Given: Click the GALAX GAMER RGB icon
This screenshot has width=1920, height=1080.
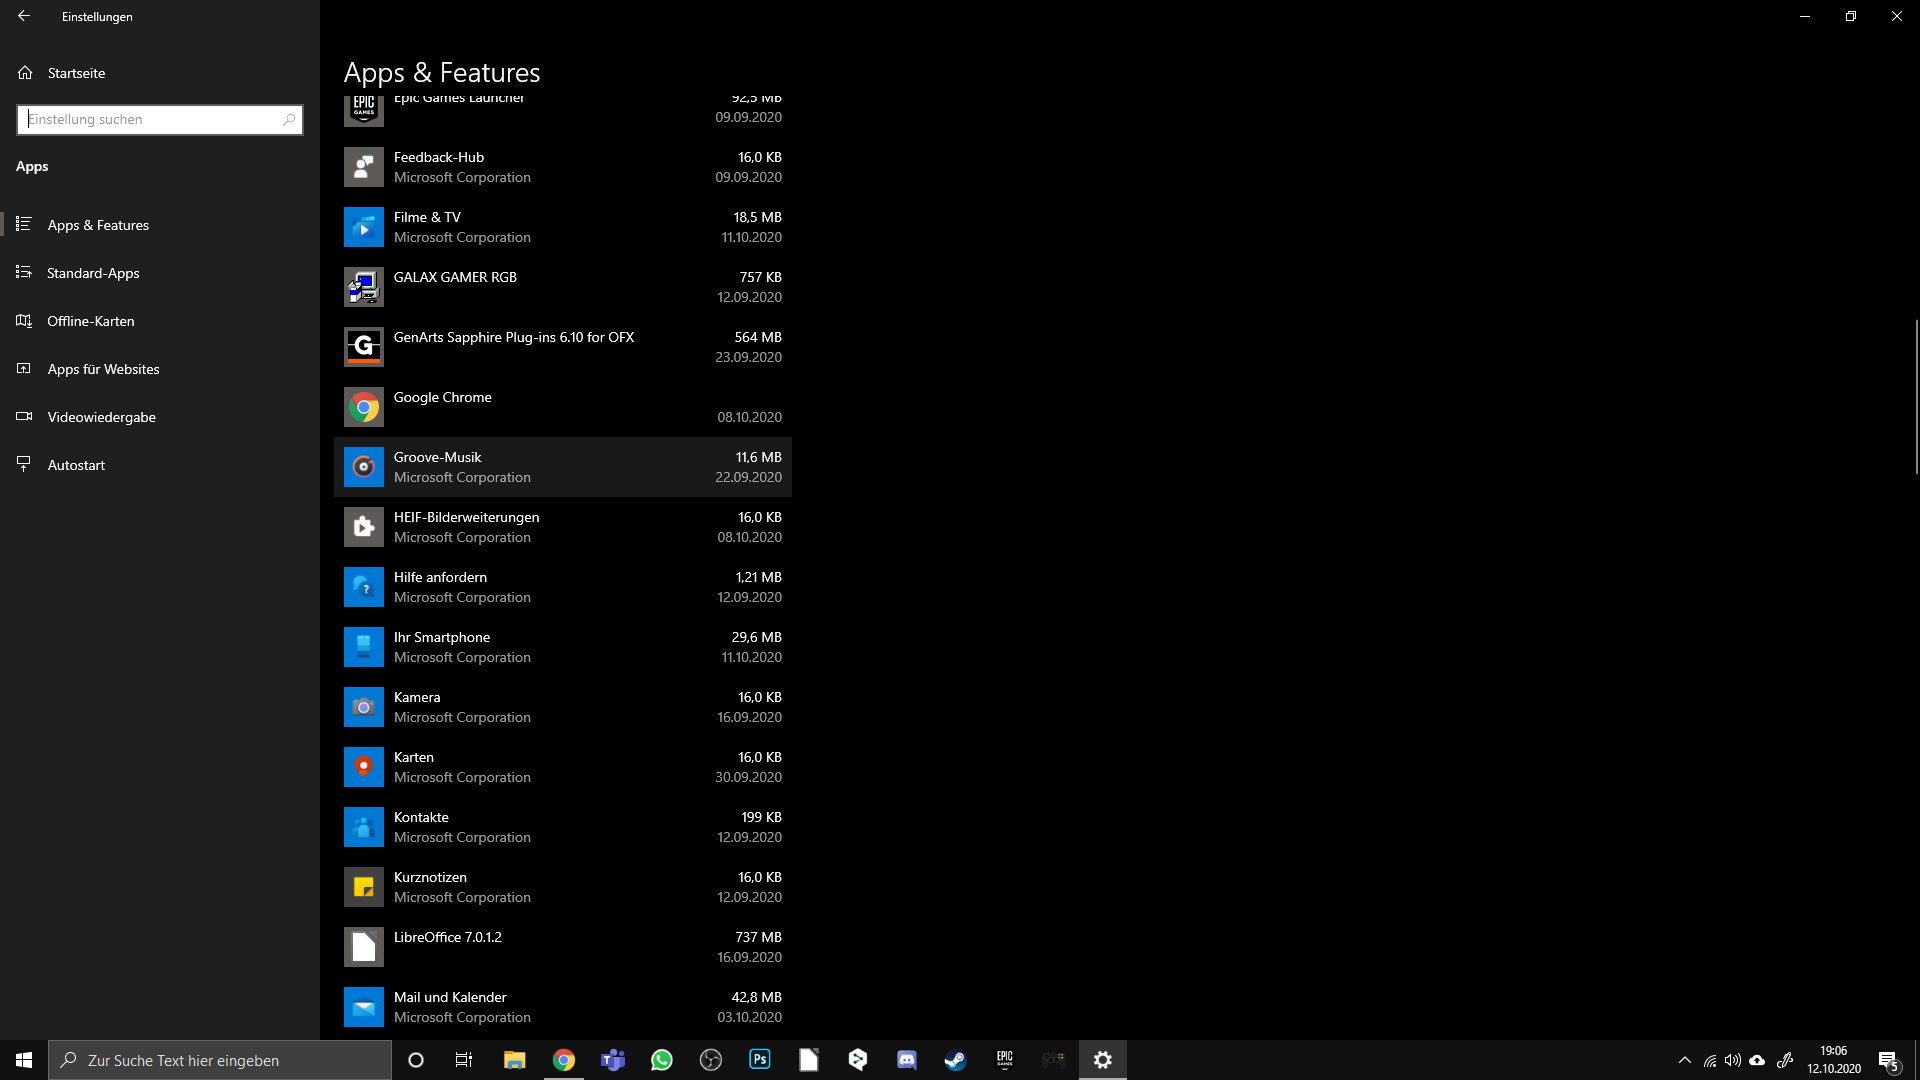Looking at the screenshot, I should [x=363, y=287].
